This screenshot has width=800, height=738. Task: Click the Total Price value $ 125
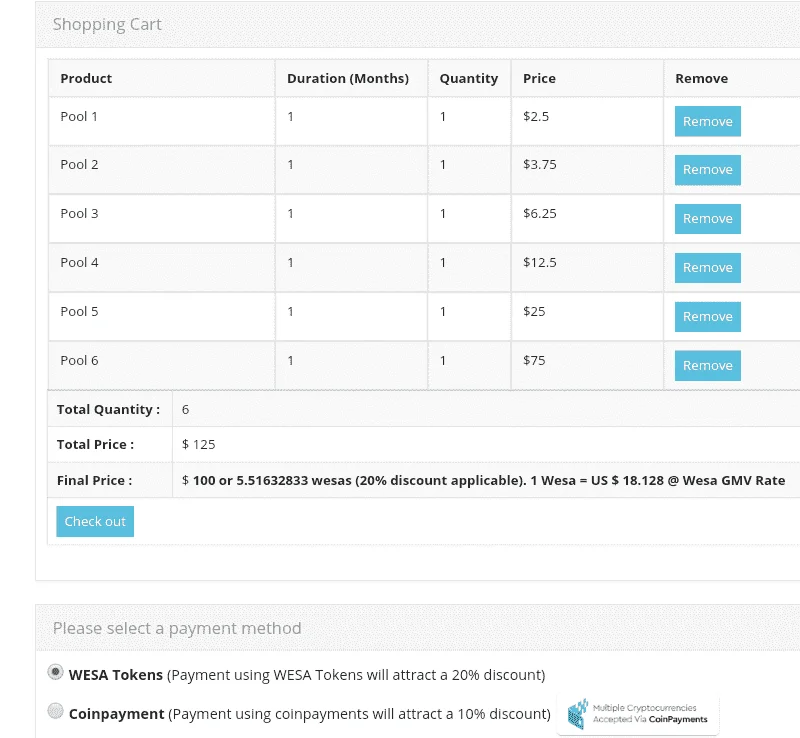(x=198, y=445)
